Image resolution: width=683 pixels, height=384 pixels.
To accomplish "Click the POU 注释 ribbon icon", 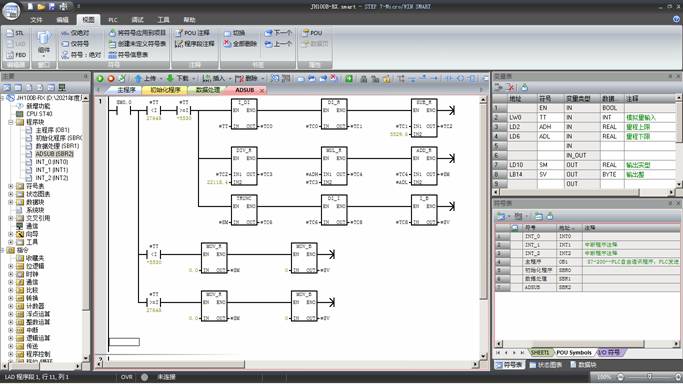I will click(192, 33).
